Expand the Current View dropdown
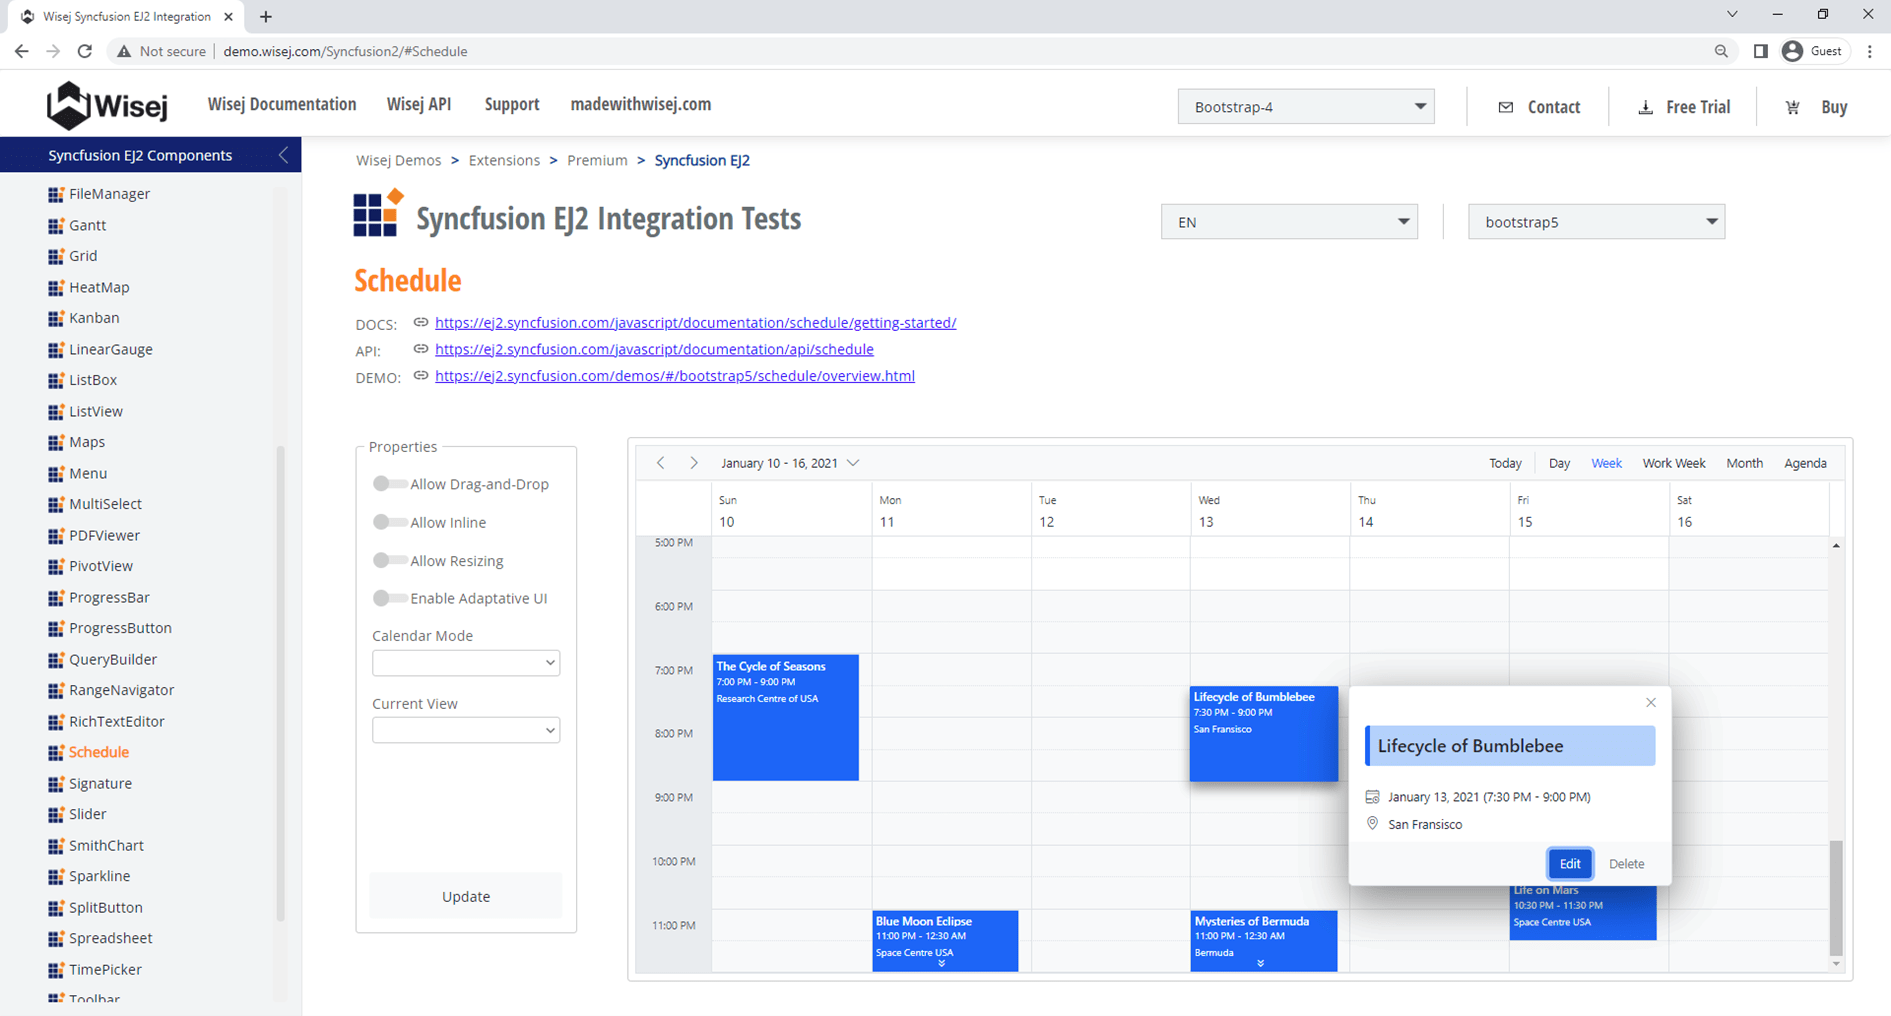This screenshot has width=1891, height=1016. click(x=465, y=730)
